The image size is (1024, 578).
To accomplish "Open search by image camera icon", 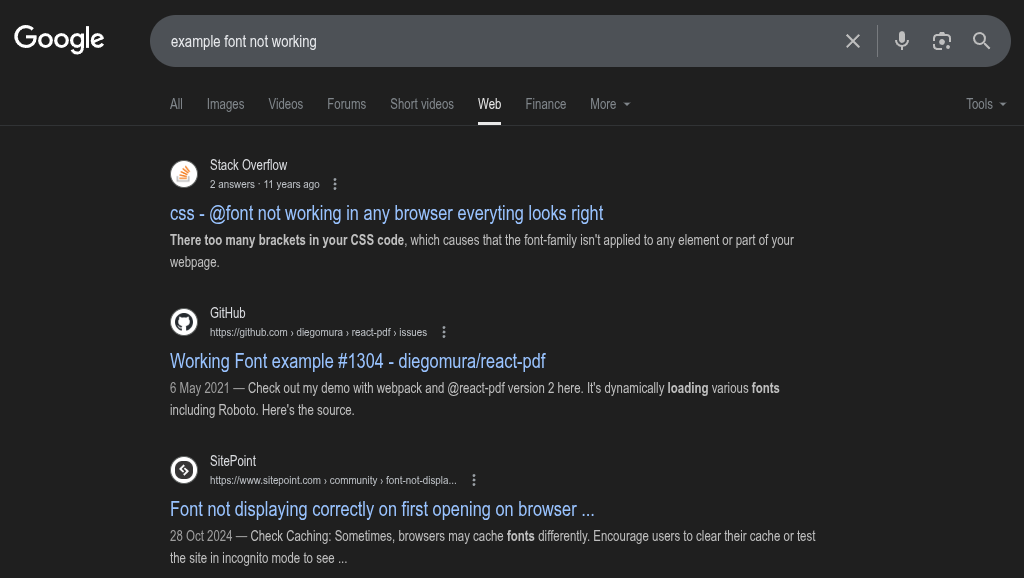I will point(942,41).
